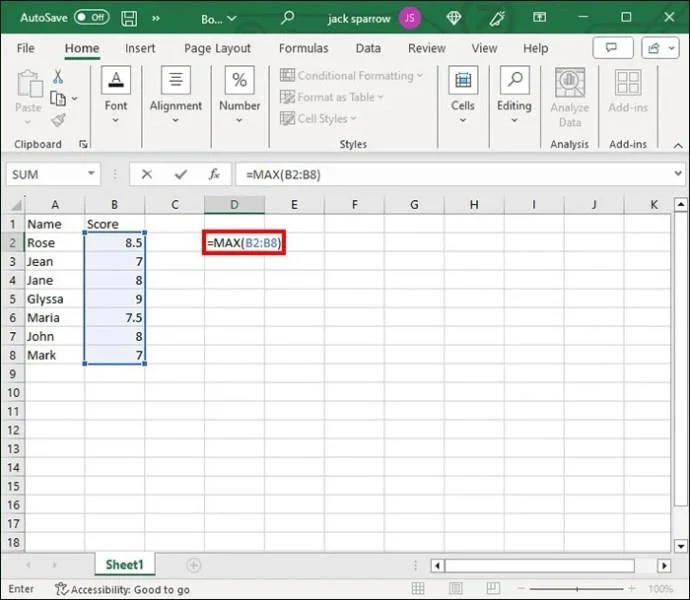This screenshot has width=690, height=600.
Task: Open the Cells ribbon group
Action: [462, 98]
